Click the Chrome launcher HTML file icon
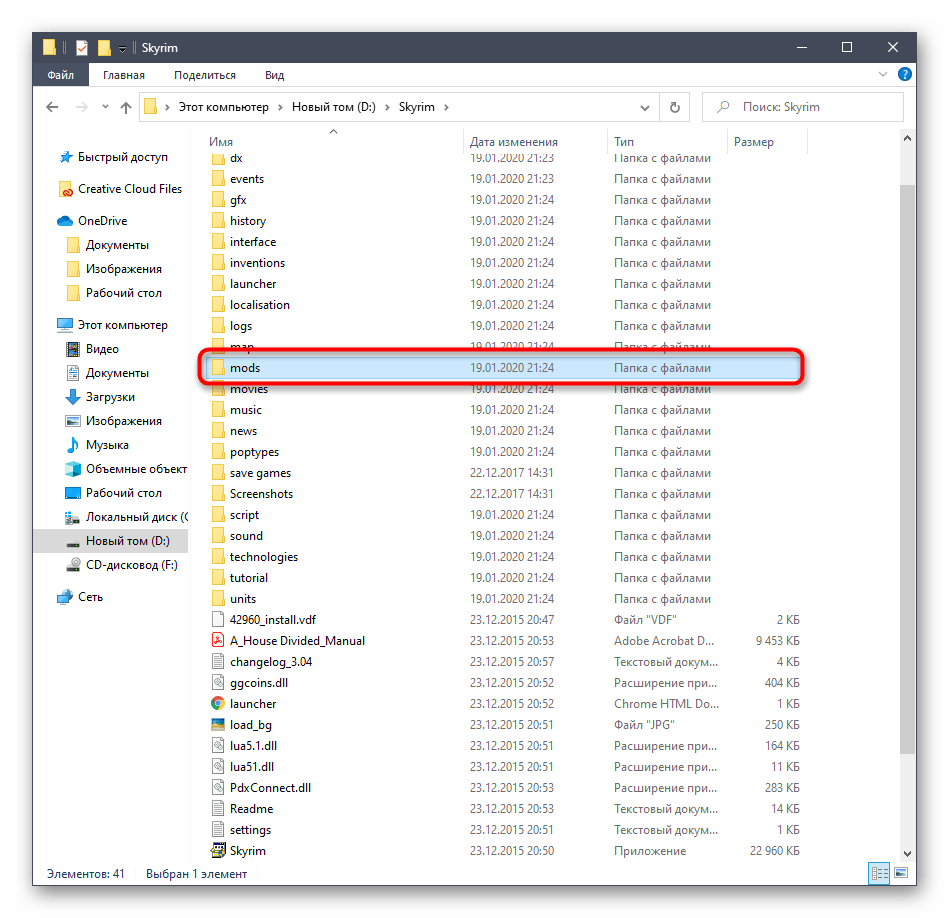 (219, 704)
